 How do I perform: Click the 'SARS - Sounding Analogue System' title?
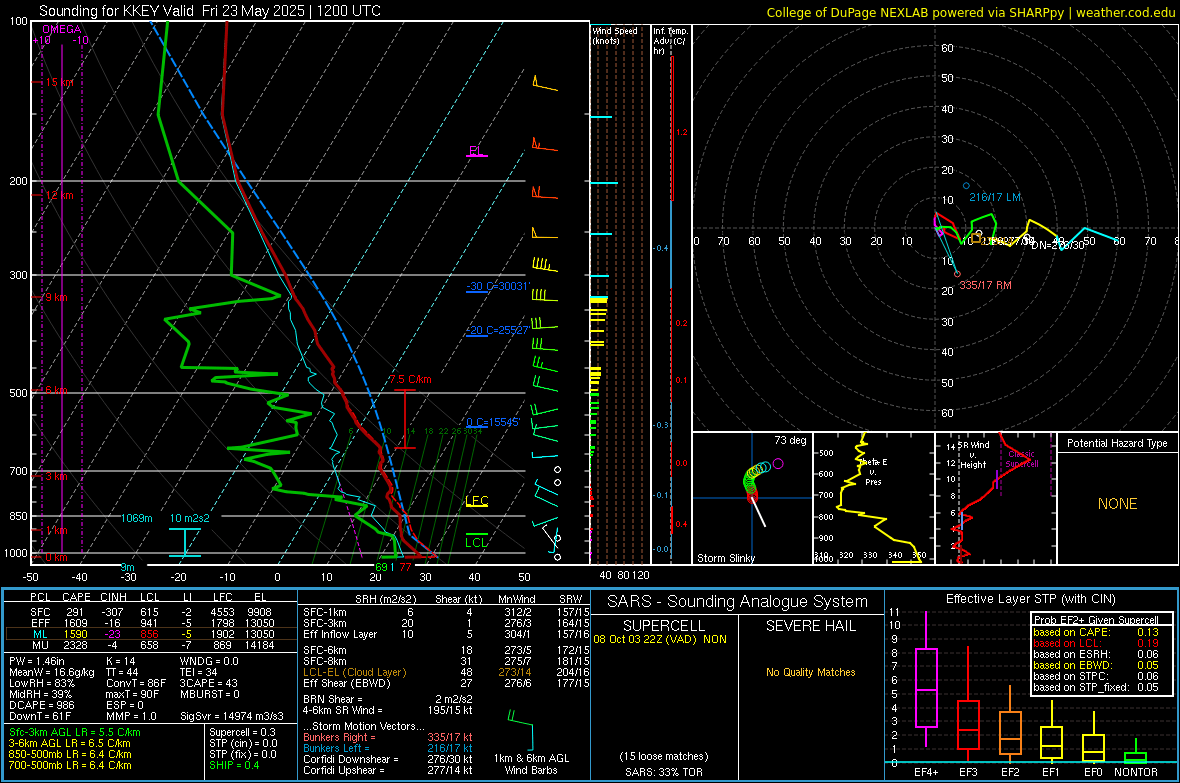pyautogui.click(x=737, y=602)
